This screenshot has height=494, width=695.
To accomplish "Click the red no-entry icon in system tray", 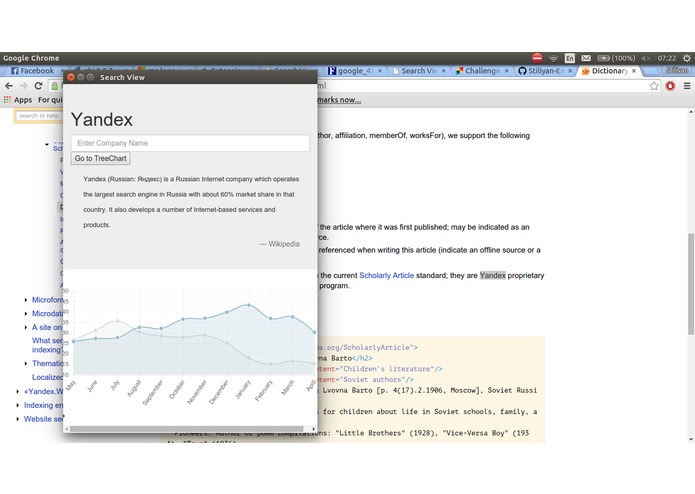I will coord(537,58).
